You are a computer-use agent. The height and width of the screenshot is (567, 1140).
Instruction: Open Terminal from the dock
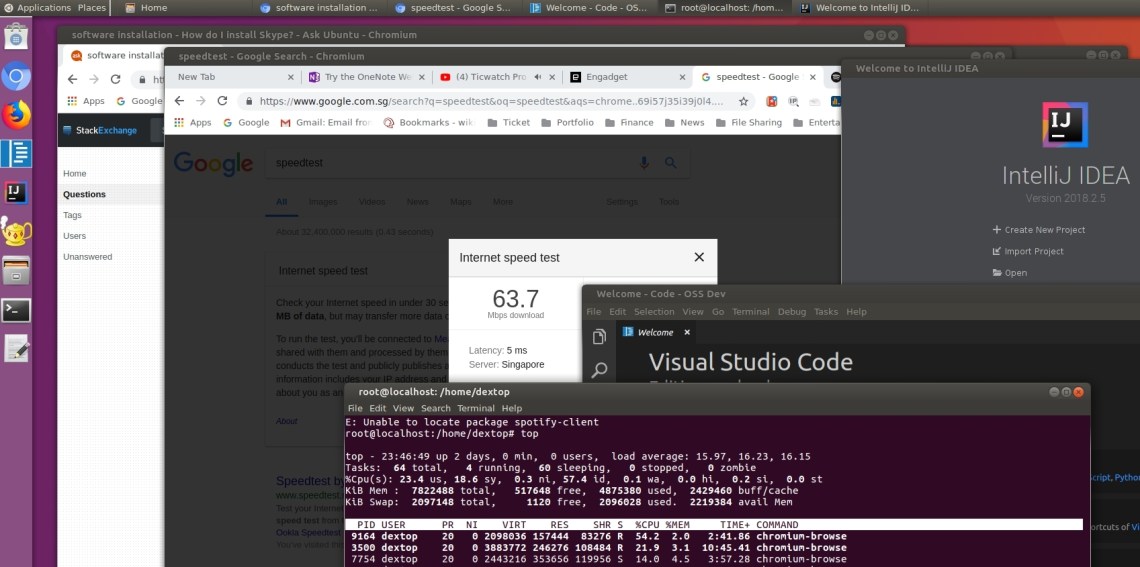click(x=16, y=310)
